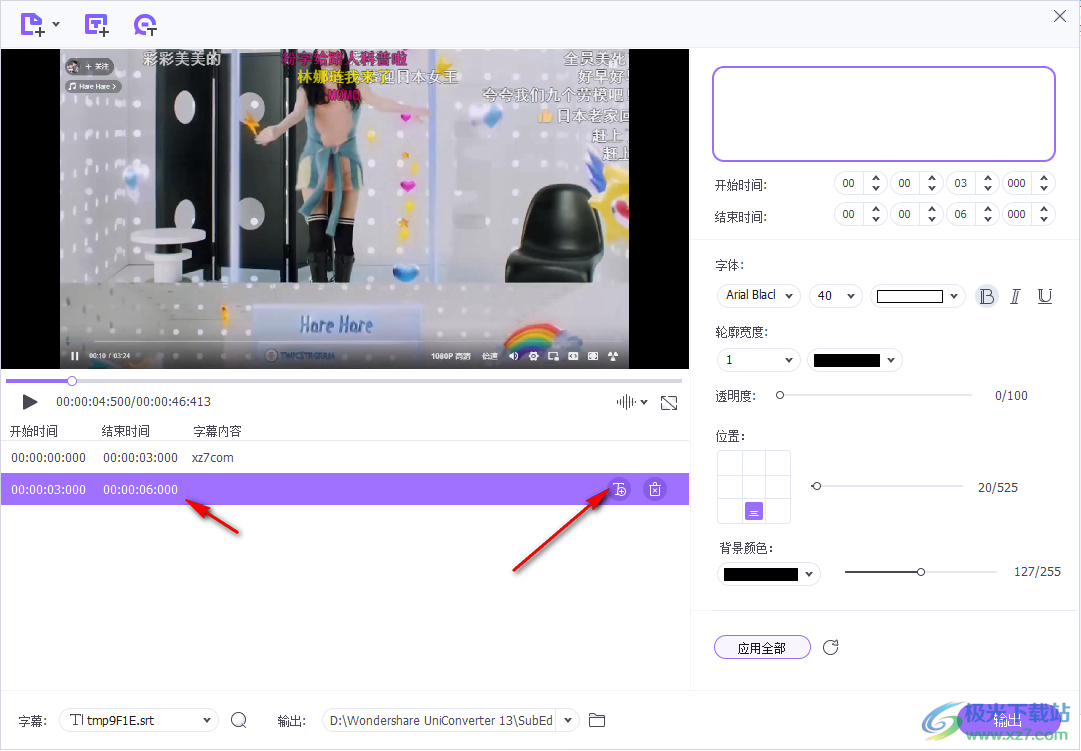Viewport: 1081px width, 751px height.
Task: Click the position offset slider handle
Action: pos(816,486)
